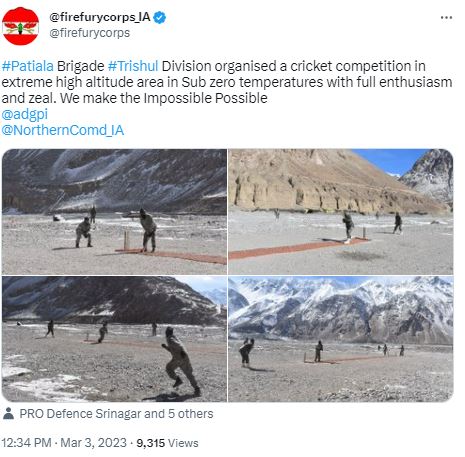Open the three-dot more options menu
This screenshot has width=465, height=457.
tap(446, 17)
